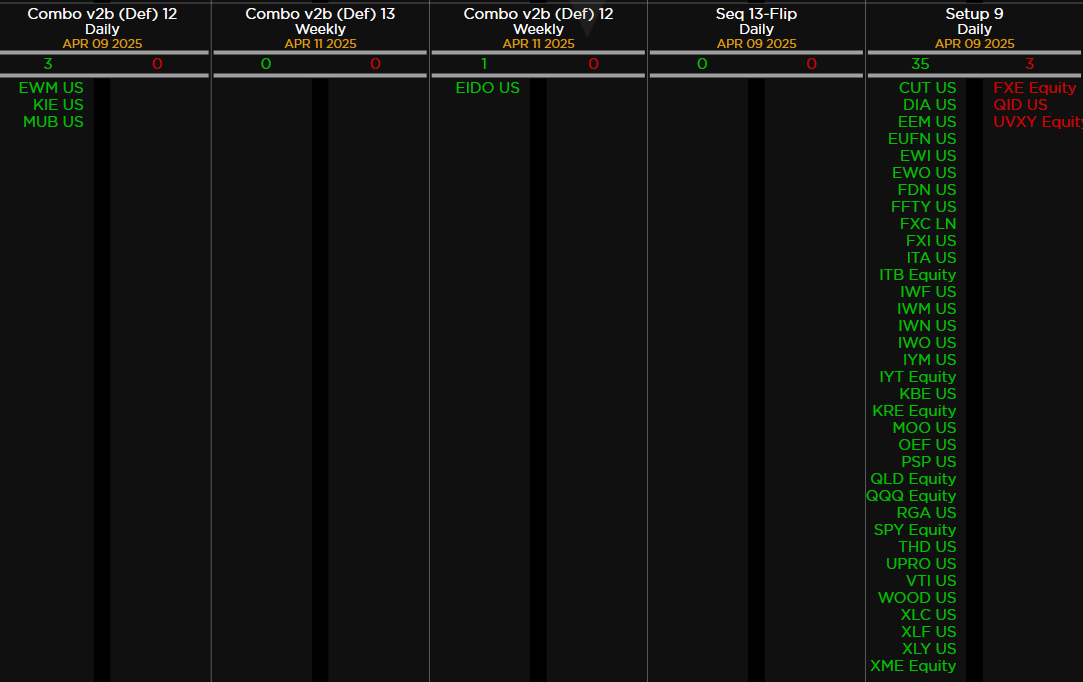Click the OEF US ticker
Image resolution: width=1083 pixels, height=682 pixels.
coord(928,445)
